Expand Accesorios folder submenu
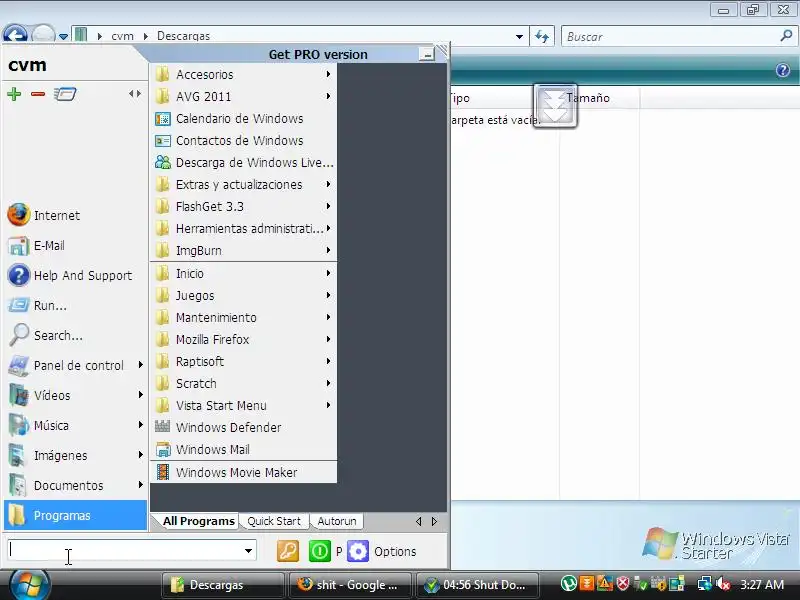Screen dimensions: 800x600 [x=243, y=74]
